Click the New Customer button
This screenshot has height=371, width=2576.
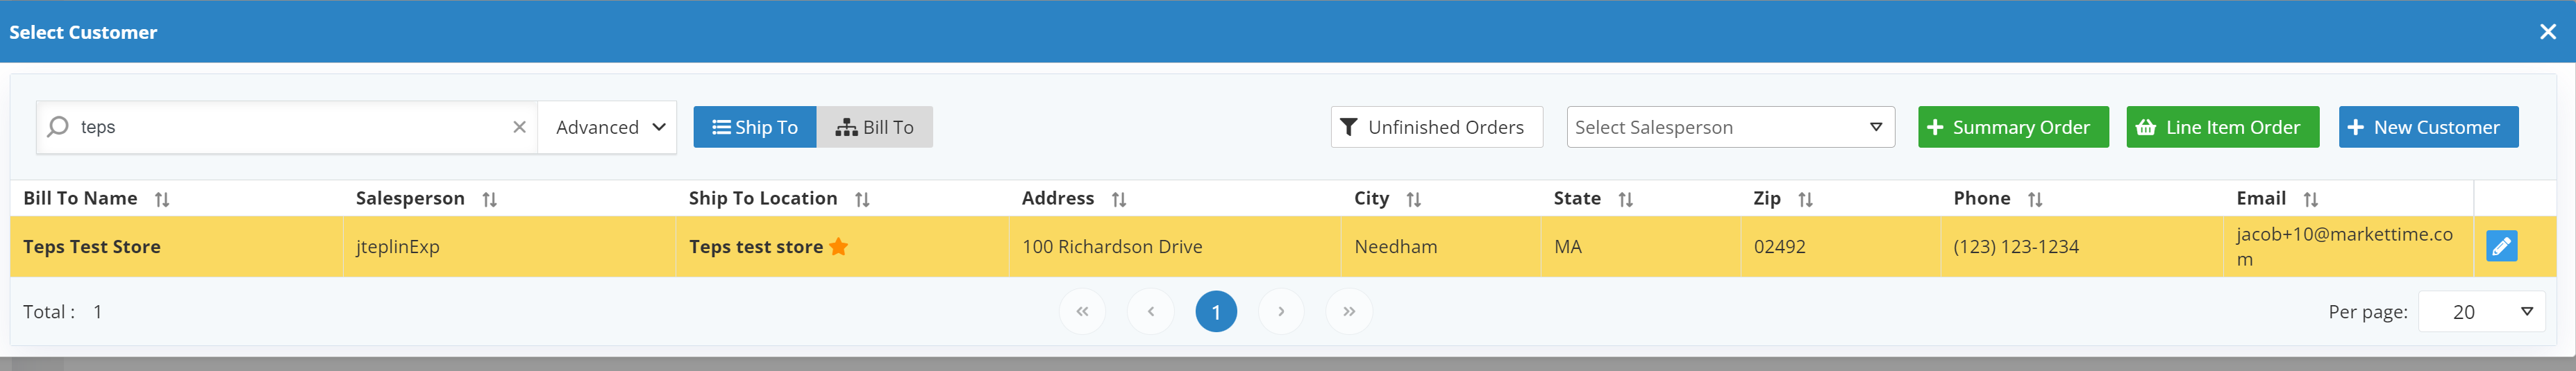click(2428, 127)
